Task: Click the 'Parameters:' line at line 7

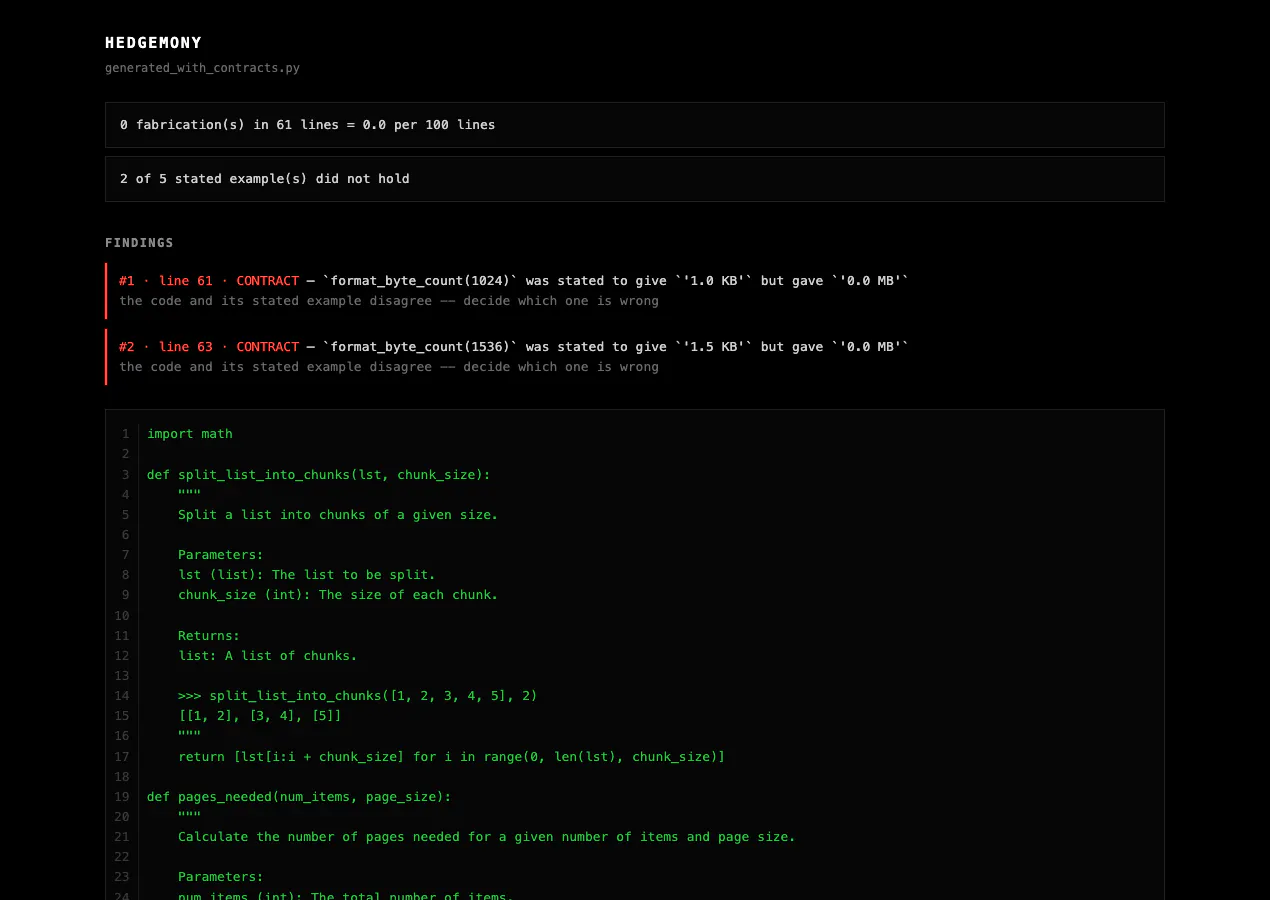Action: pyautogui.click(x=221, y=555)
